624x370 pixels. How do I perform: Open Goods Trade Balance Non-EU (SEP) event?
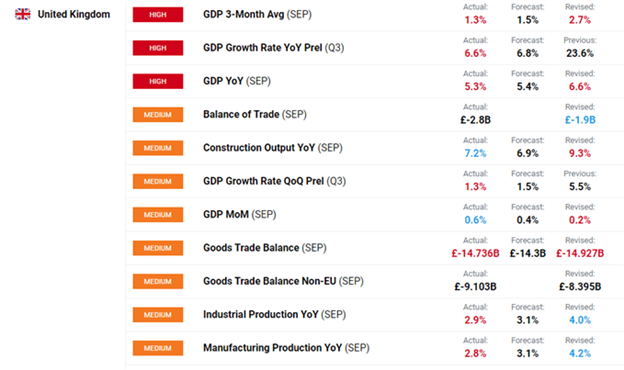[x=283, y=281]
